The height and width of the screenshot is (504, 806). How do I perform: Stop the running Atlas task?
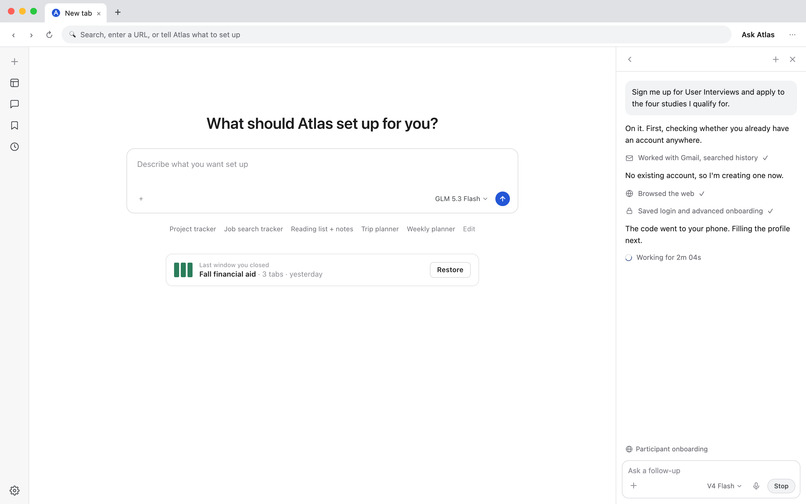tap(781, 485)
